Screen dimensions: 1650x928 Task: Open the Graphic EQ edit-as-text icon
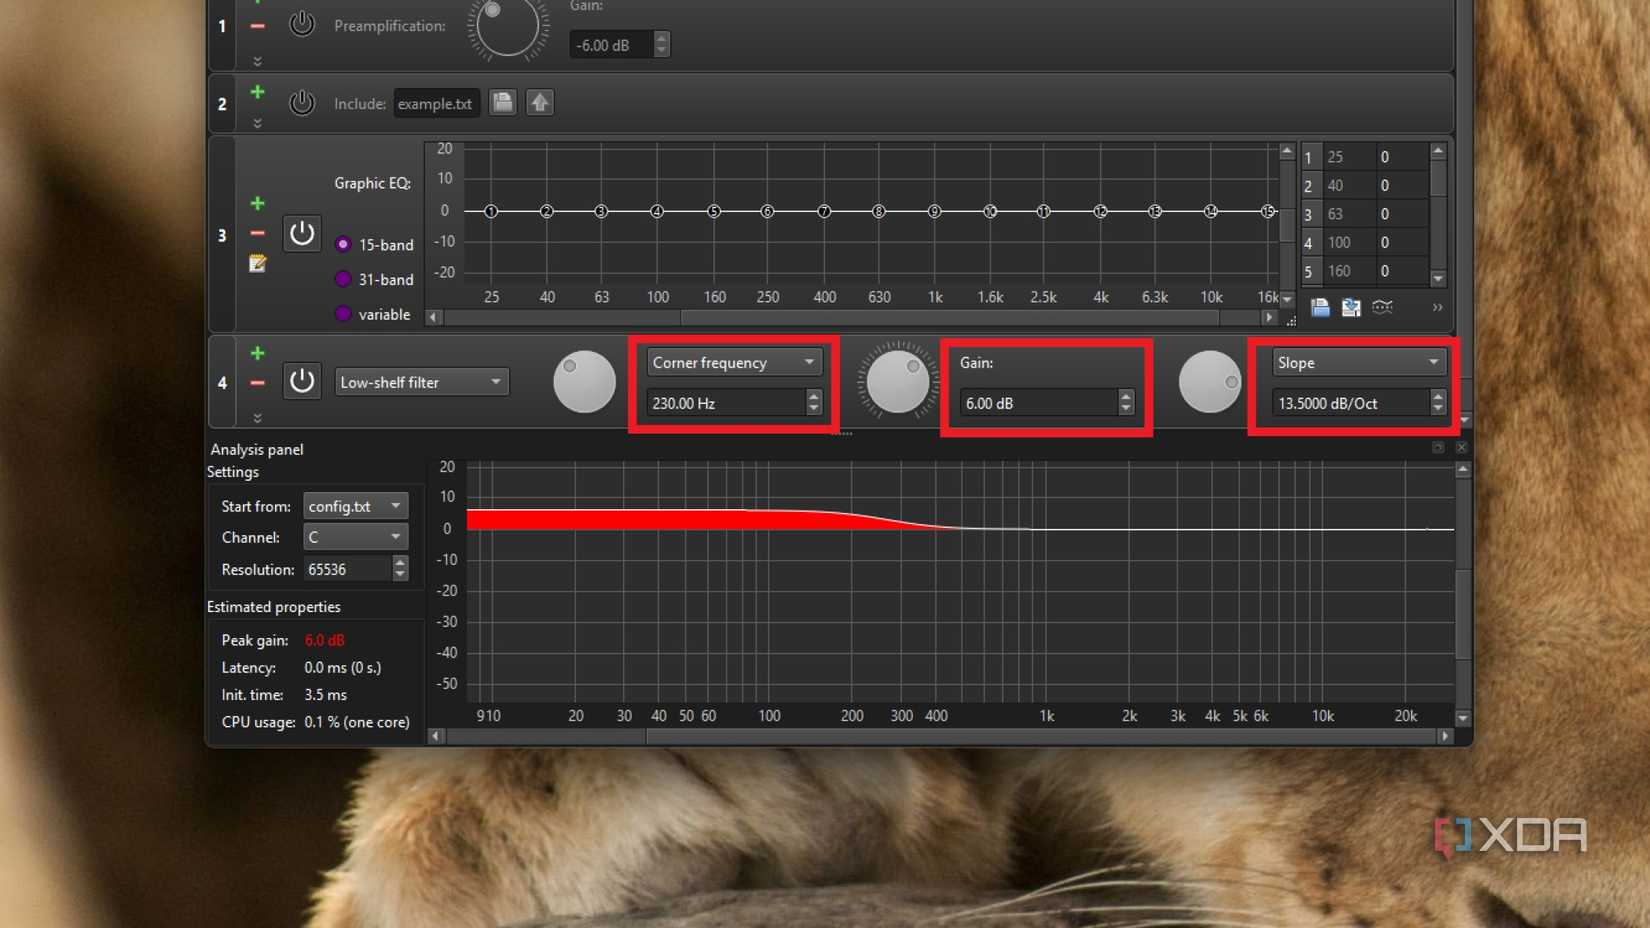(257, 263)
